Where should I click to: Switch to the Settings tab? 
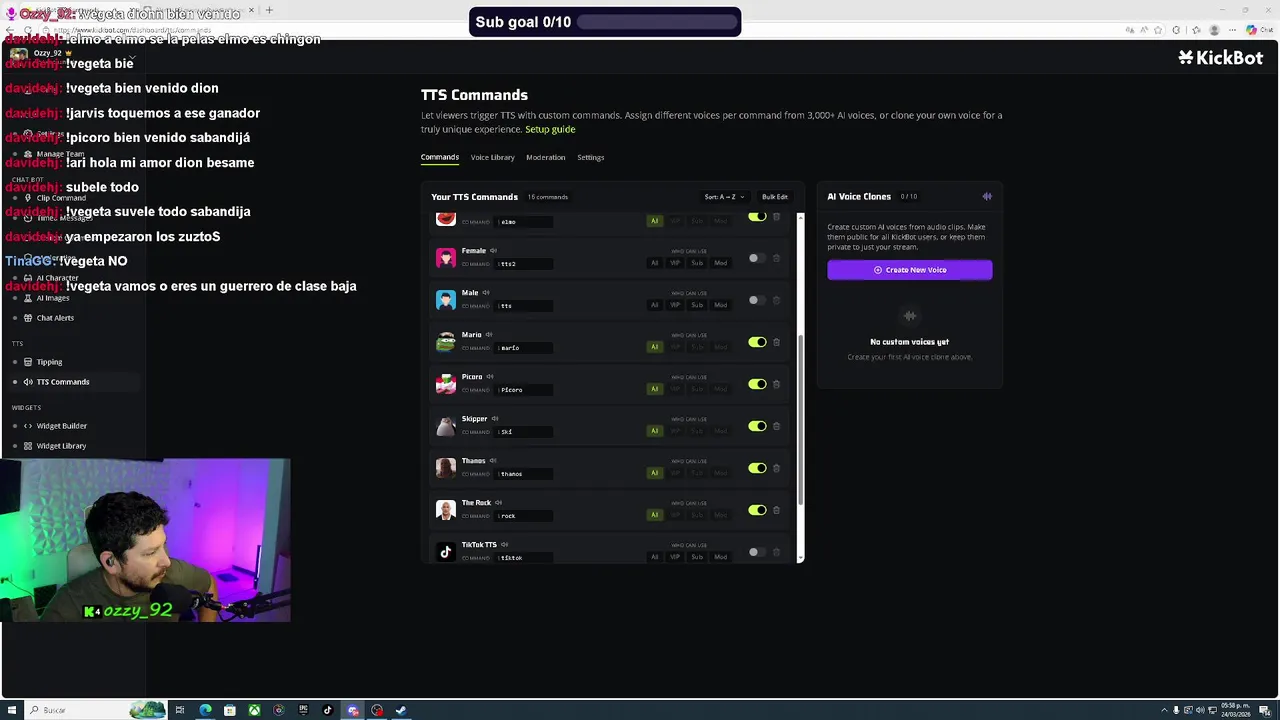point(591,157)
